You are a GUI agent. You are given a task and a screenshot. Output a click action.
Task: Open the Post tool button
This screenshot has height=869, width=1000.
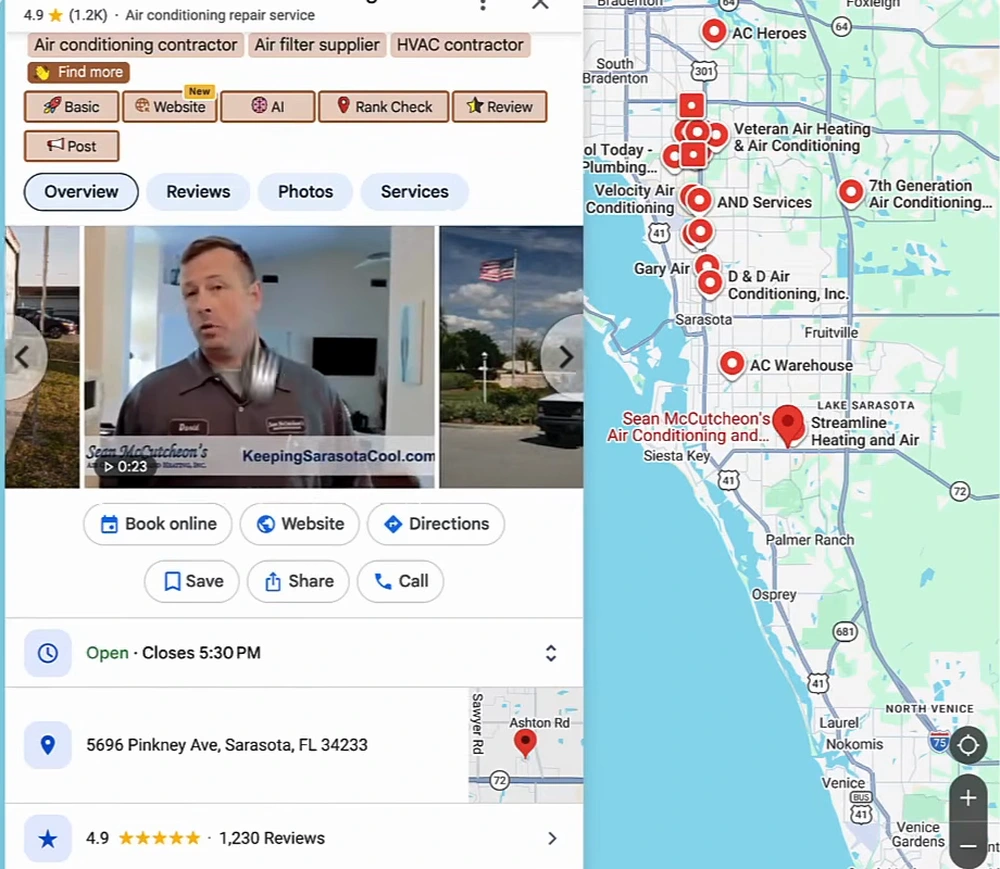coord(71,146)
